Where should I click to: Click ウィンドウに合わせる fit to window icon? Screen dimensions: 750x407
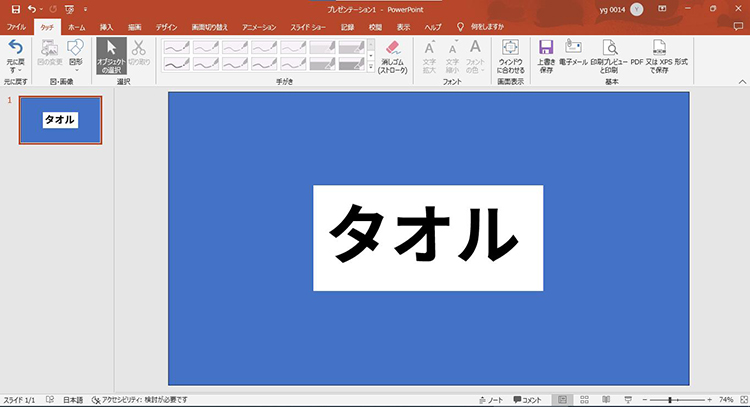pyautogui.click(x=510, y=56)
